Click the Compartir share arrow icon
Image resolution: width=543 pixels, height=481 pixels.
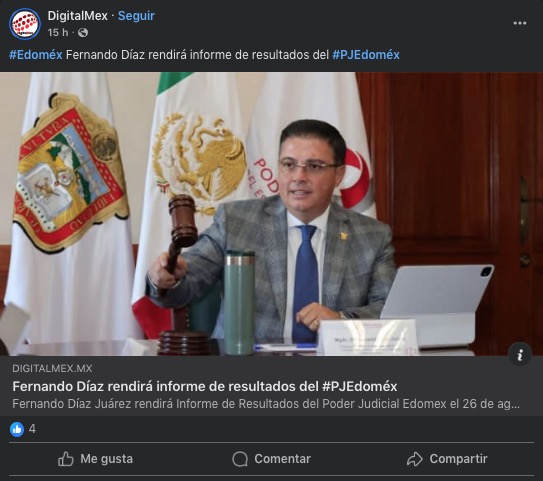pos(415,459)
